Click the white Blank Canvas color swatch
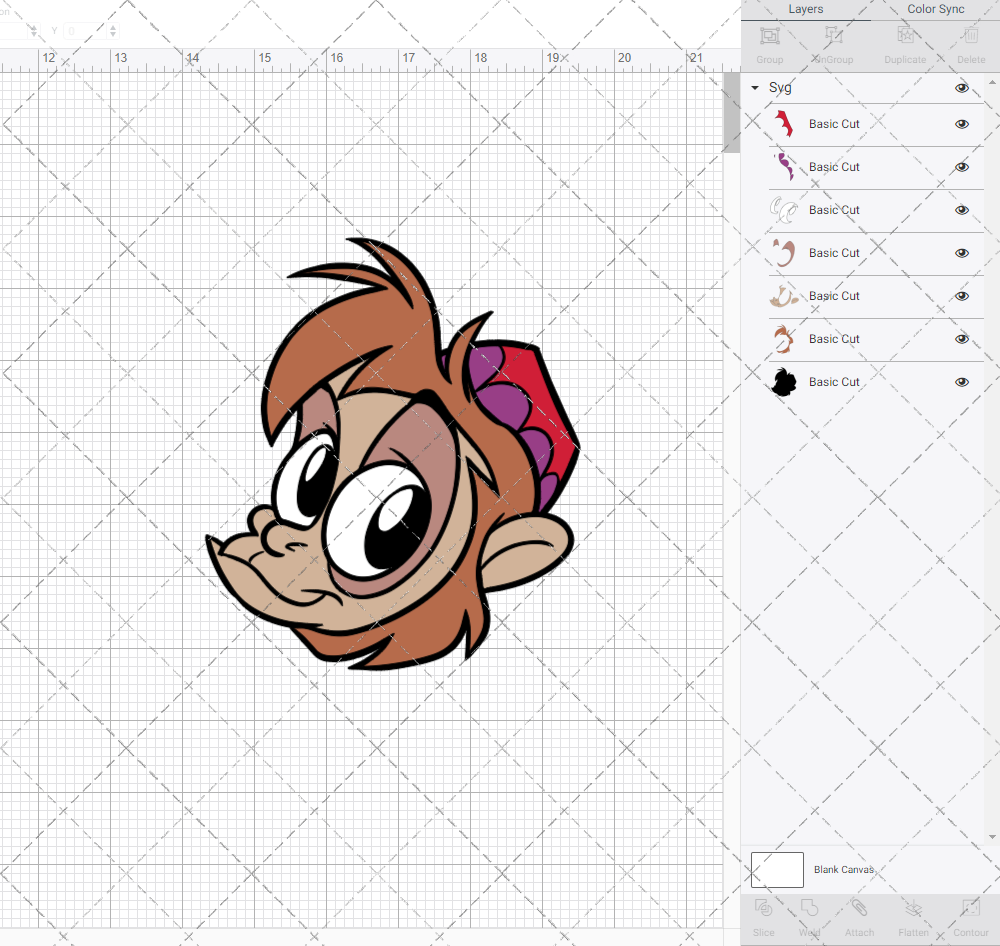This screenshot has width=1000, height=946. tap(777, 869)
